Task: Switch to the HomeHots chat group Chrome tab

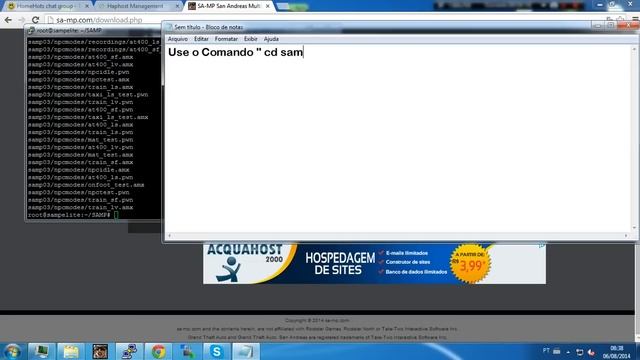Action: 47,6
